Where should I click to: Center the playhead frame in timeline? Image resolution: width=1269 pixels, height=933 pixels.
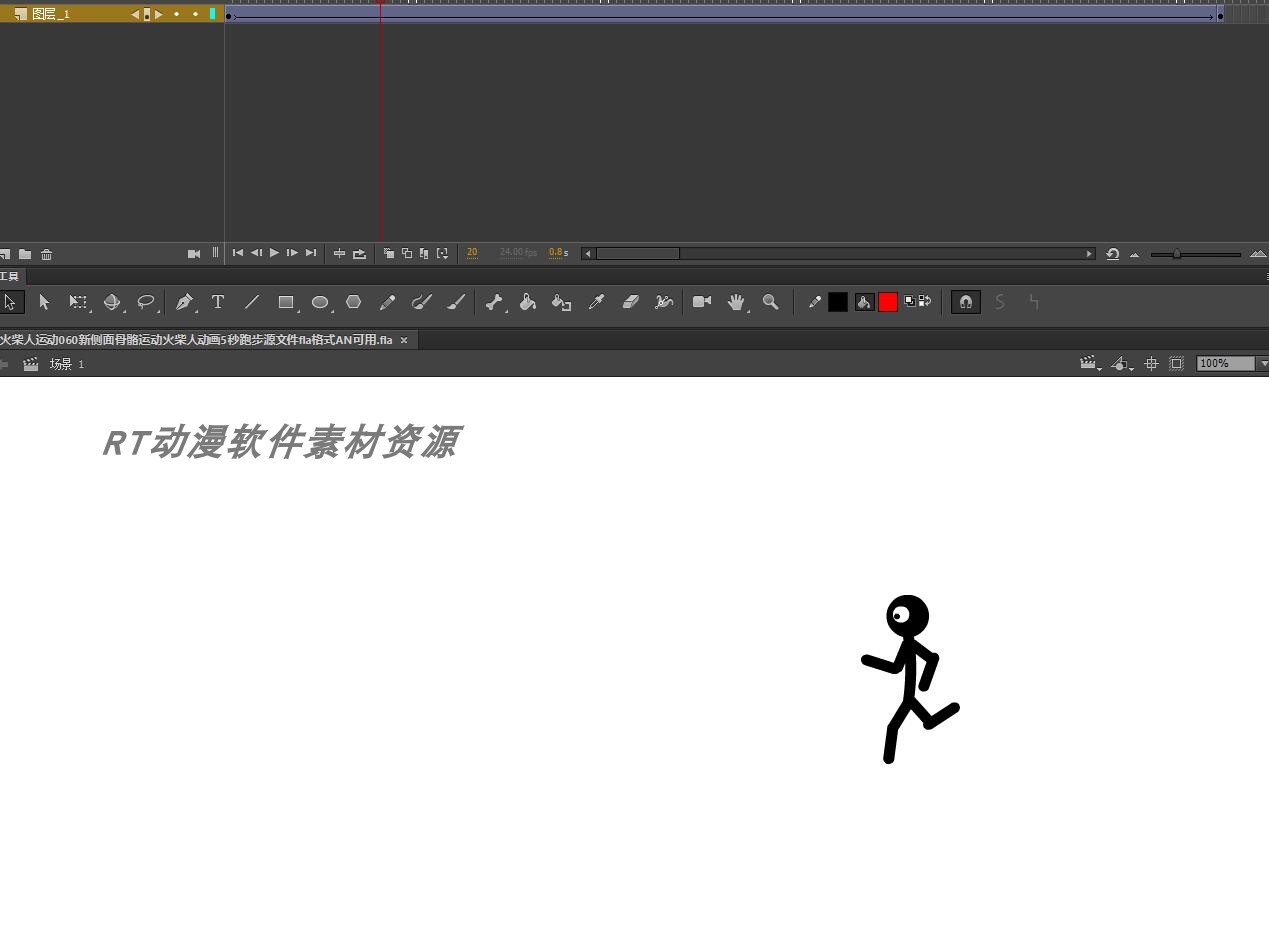(x=339, y=254)
